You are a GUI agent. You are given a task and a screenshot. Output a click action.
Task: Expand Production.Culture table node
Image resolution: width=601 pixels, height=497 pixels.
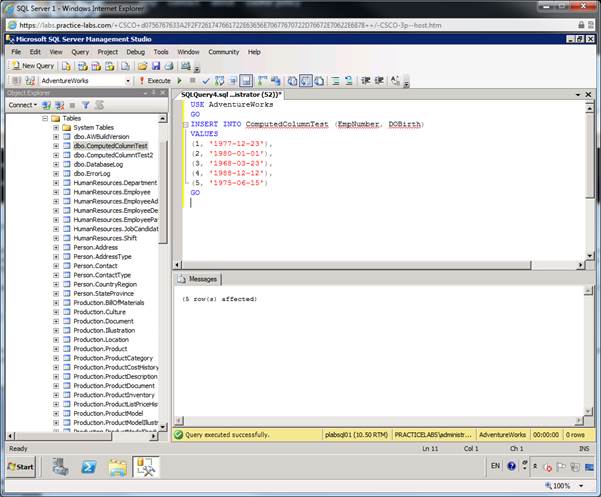coord(56,312)
